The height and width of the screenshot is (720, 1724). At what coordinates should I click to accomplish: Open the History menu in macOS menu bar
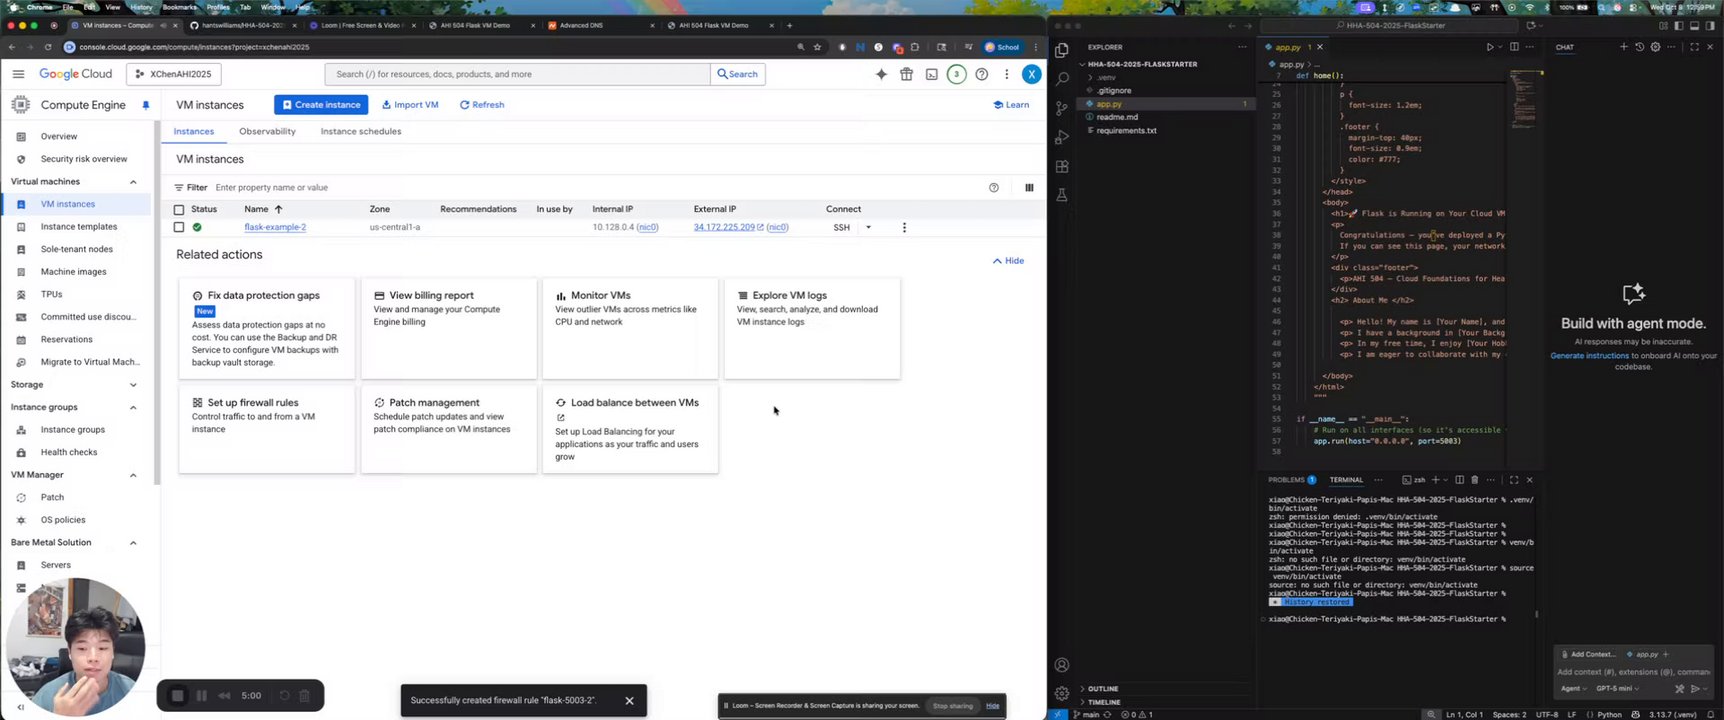[x=141, y=7]
